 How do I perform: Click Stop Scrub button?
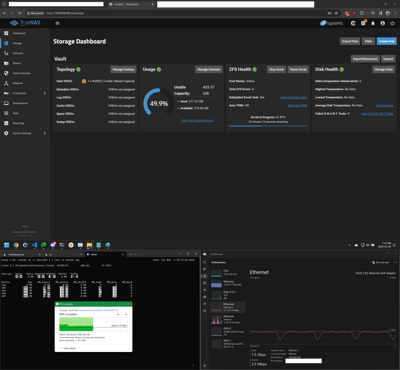coord(276,69)
